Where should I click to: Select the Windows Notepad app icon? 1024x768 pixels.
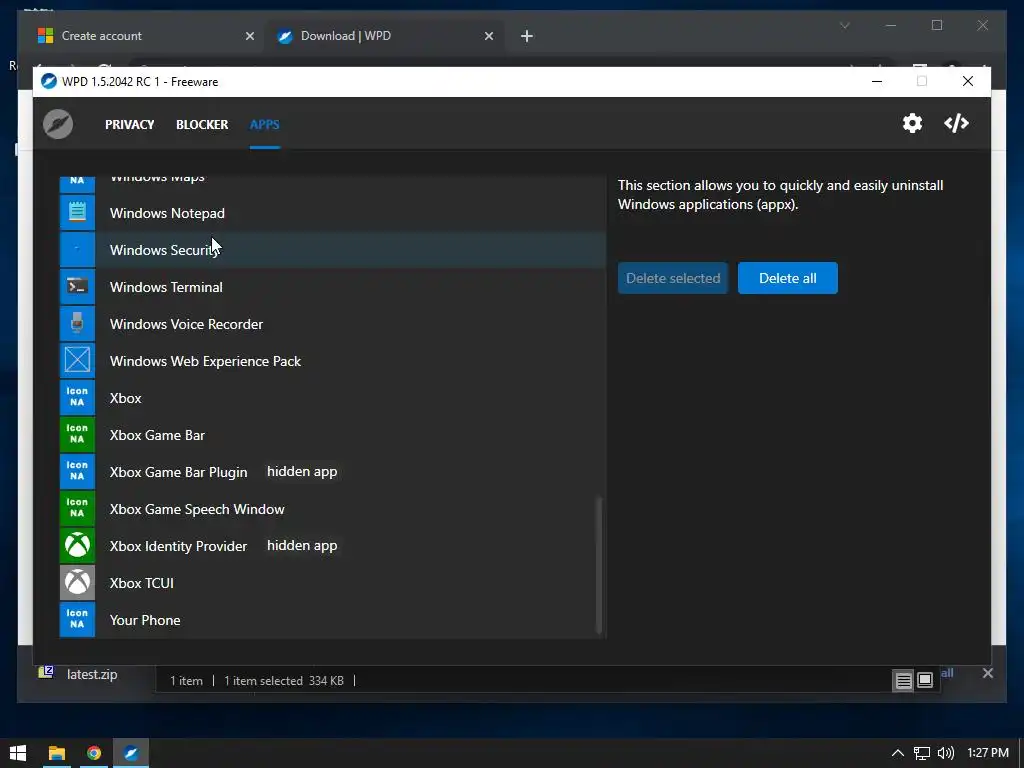[77, 213]
